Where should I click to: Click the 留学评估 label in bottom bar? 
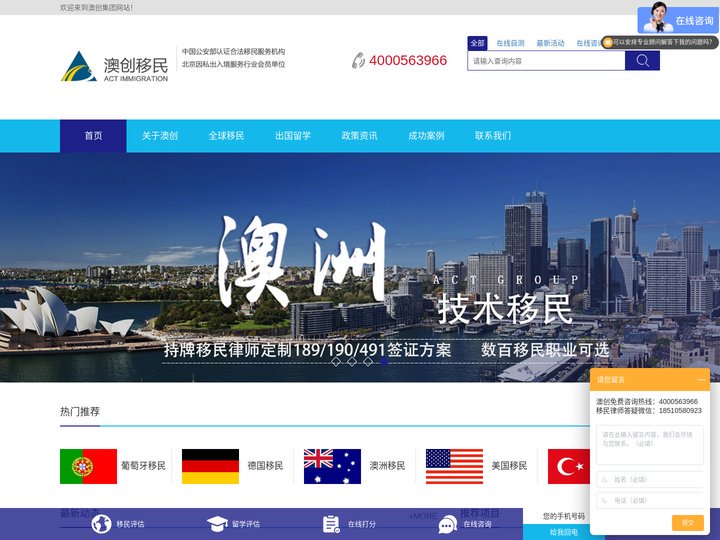tap(246, 524)
